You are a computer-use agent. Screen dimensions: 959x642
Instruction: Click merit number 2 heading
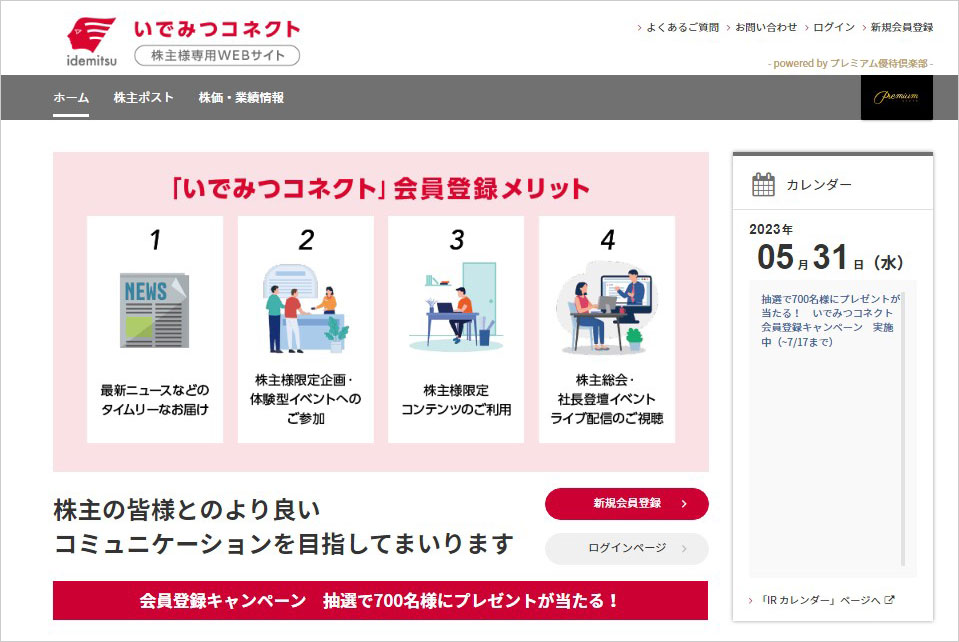306,239
